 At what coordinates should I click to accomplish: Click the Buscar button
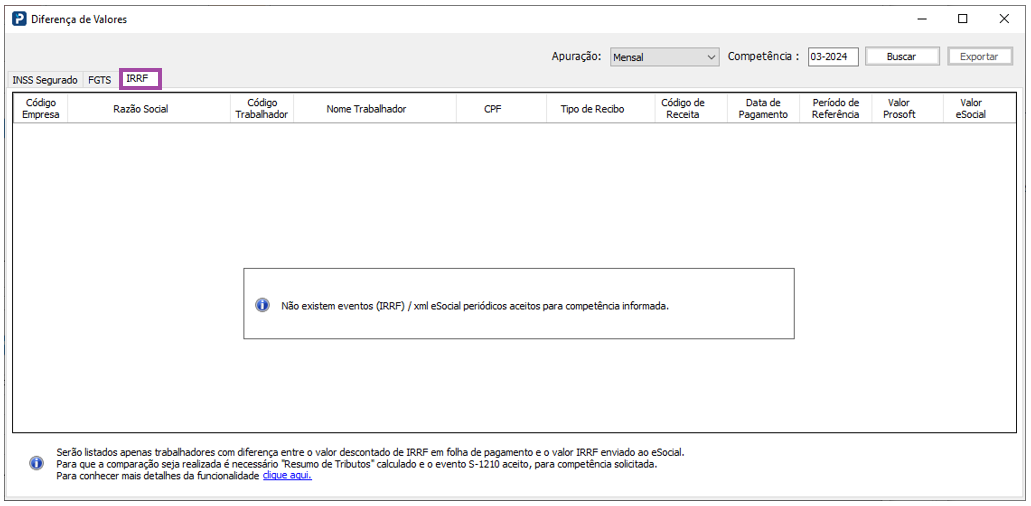901,57
